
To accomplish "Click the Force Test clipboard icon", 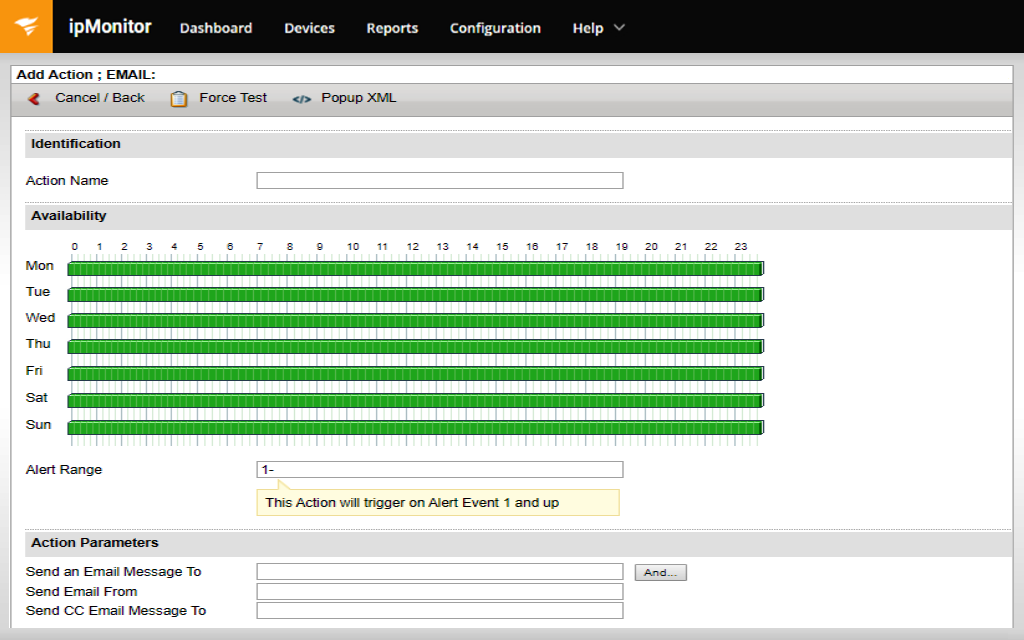I will pyautogui.click(x=179, y=98).
